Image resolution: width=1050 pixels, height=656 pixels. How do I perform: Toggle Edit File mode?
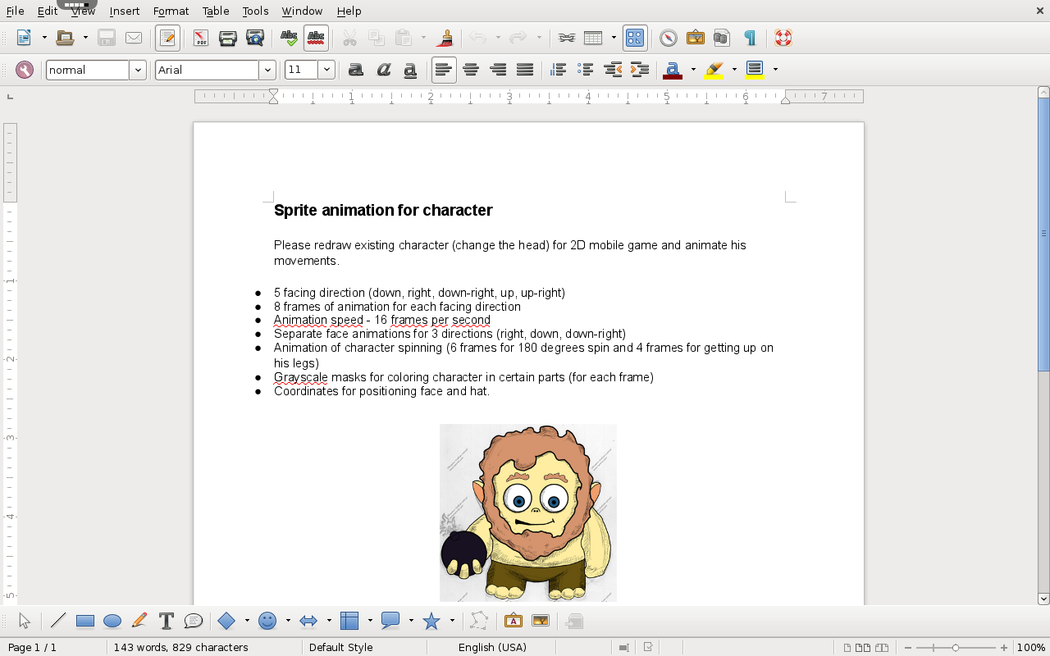(168, 38)
